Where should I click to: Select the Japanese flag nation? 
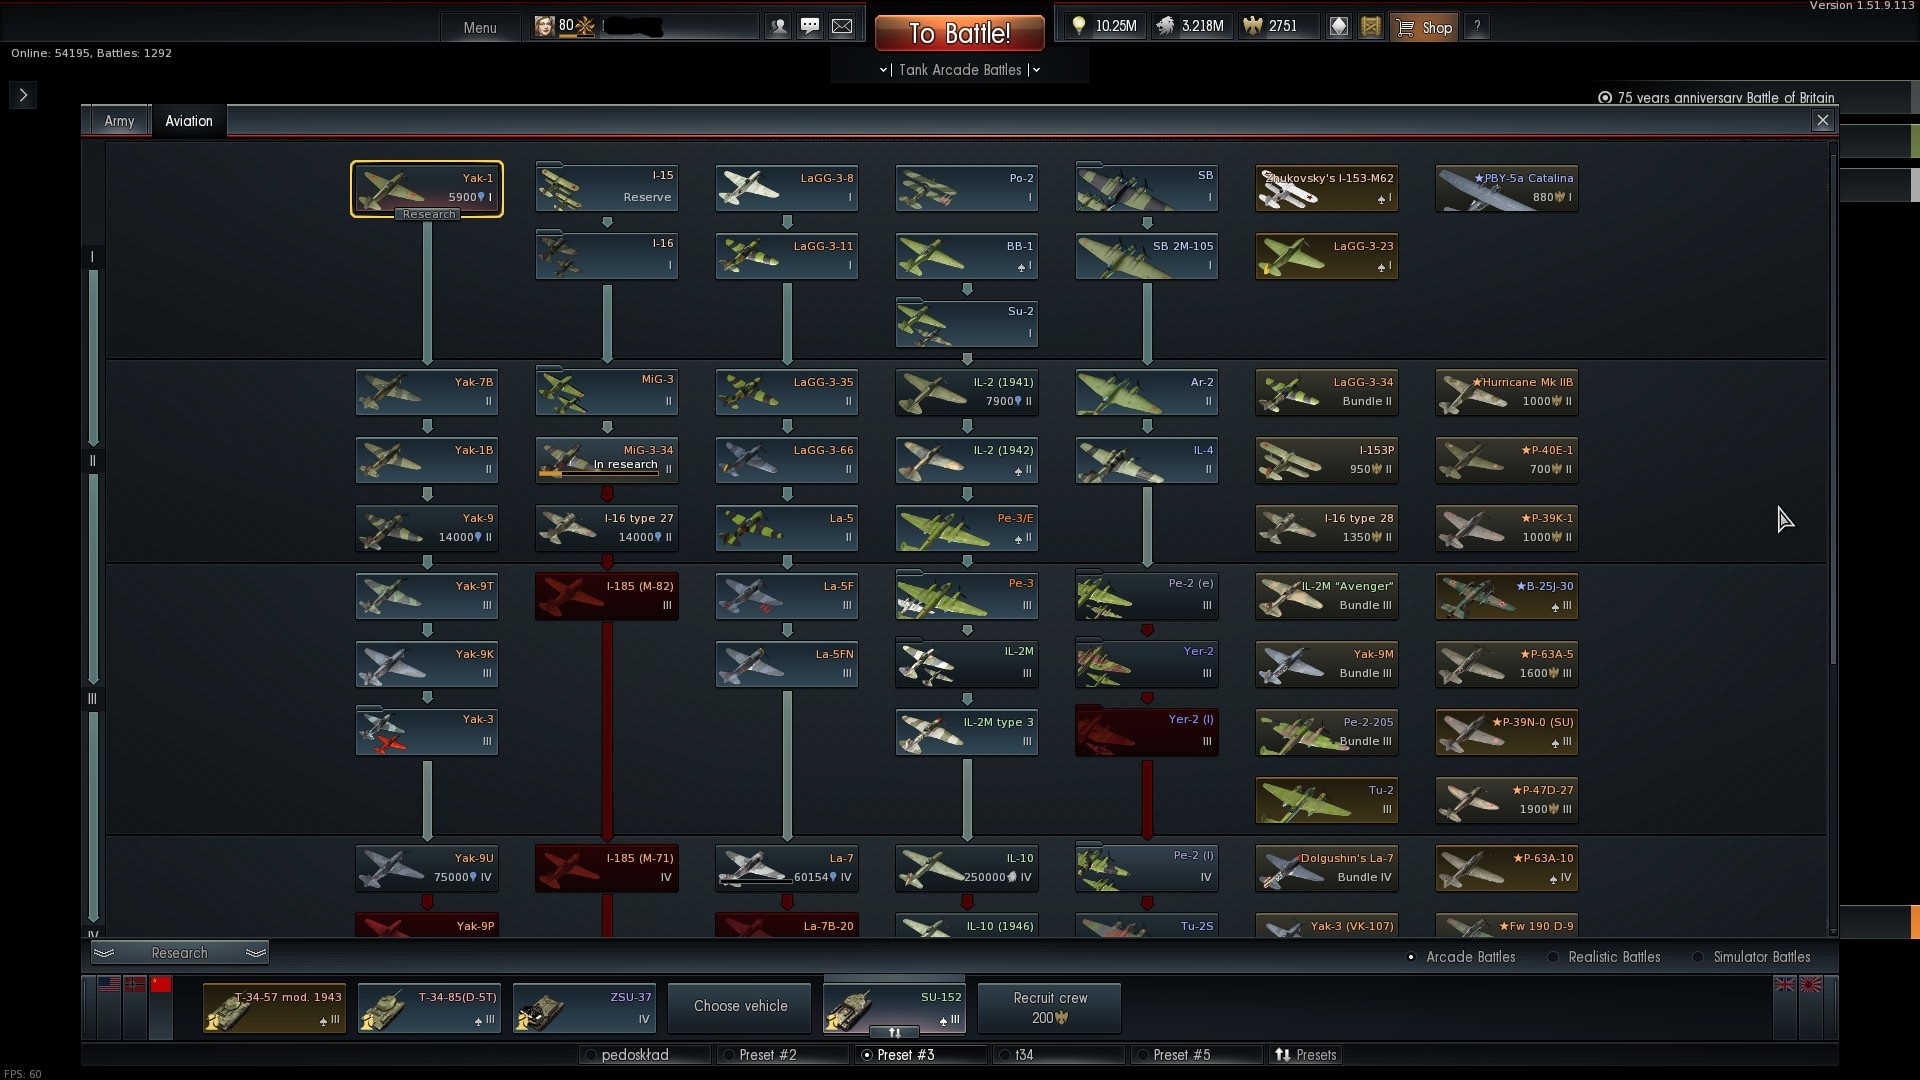pyautogui.click(x=1811, y=985)
